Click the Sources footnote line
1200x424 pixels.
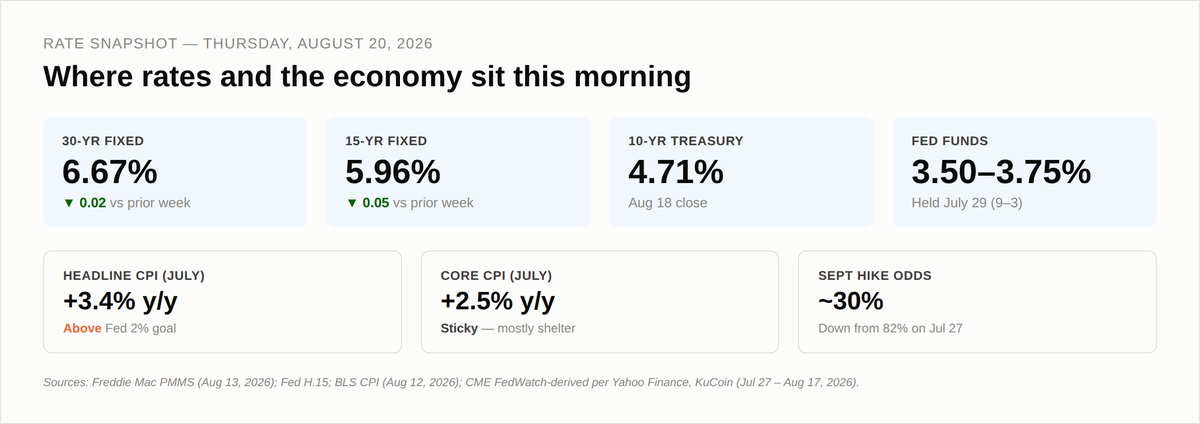pos(451,382)
